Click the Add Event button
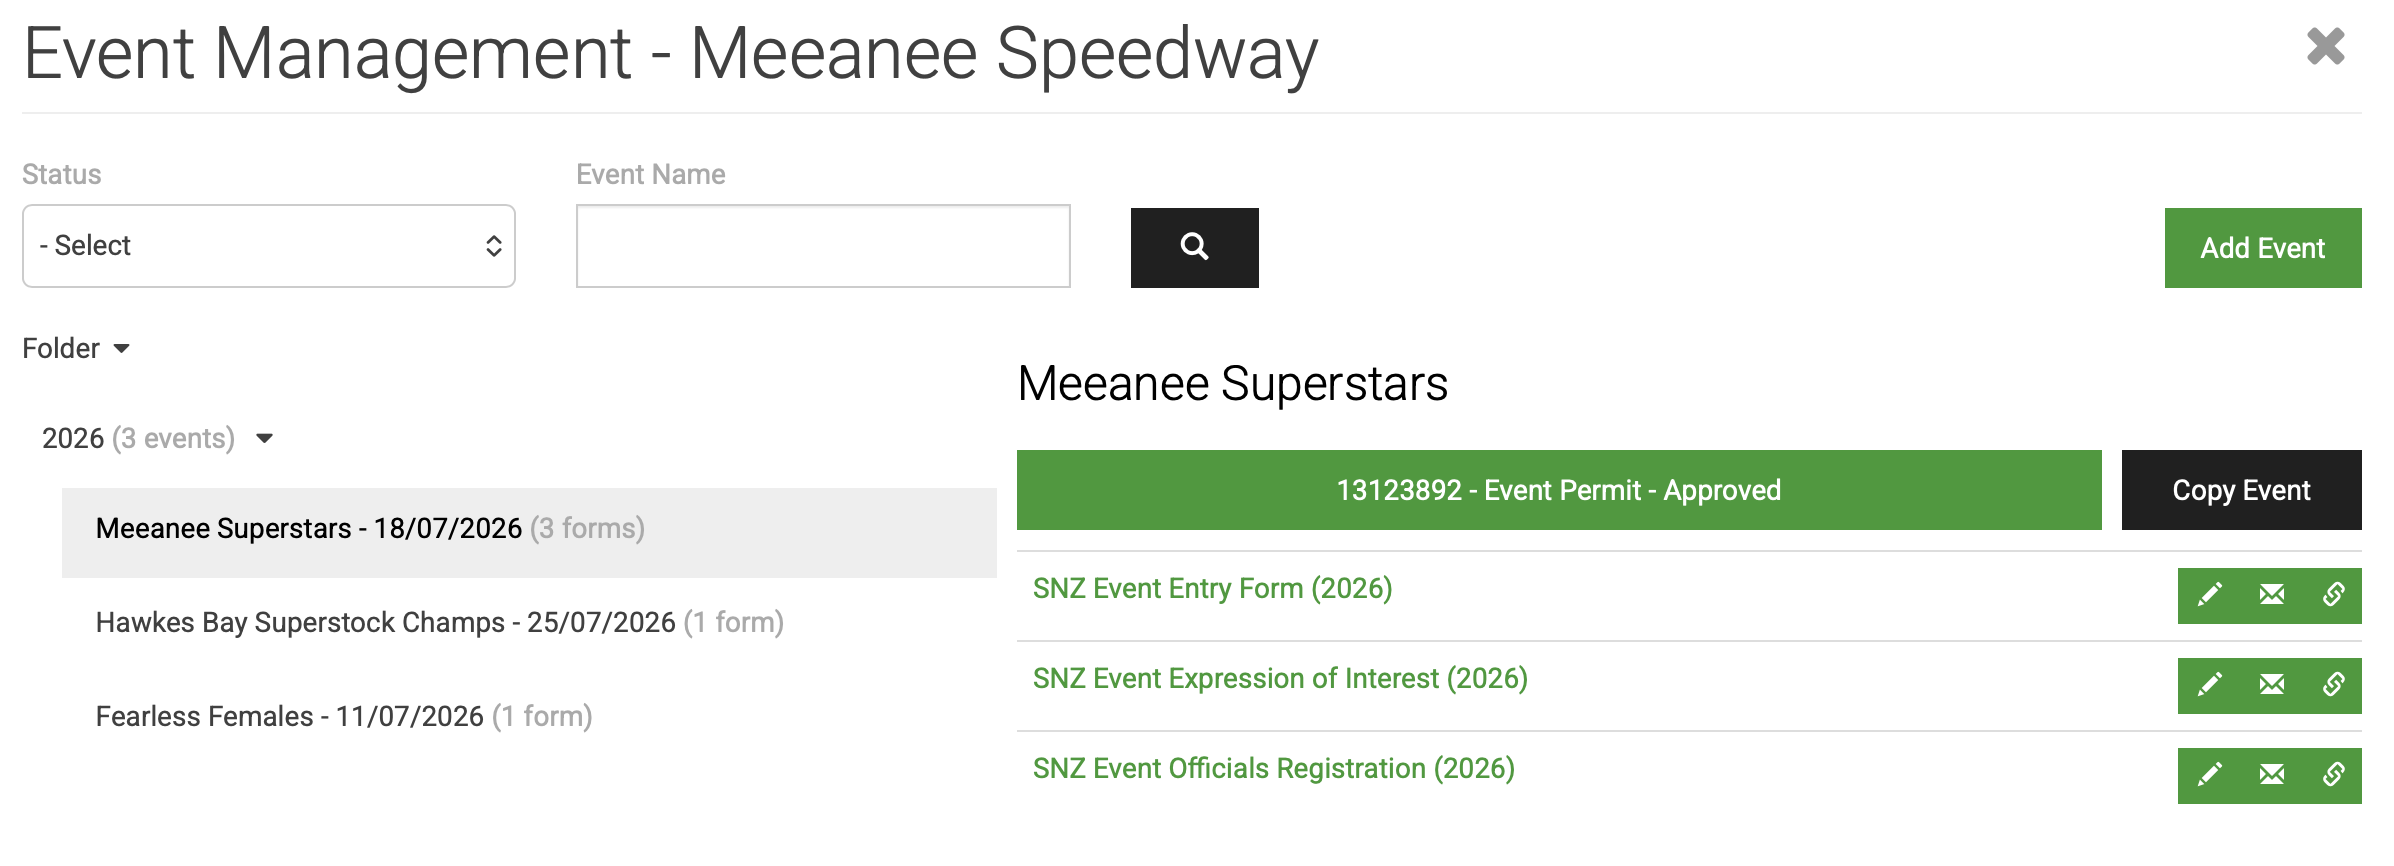Viewport: 2394px width, 866px height. coord(2262,247)
